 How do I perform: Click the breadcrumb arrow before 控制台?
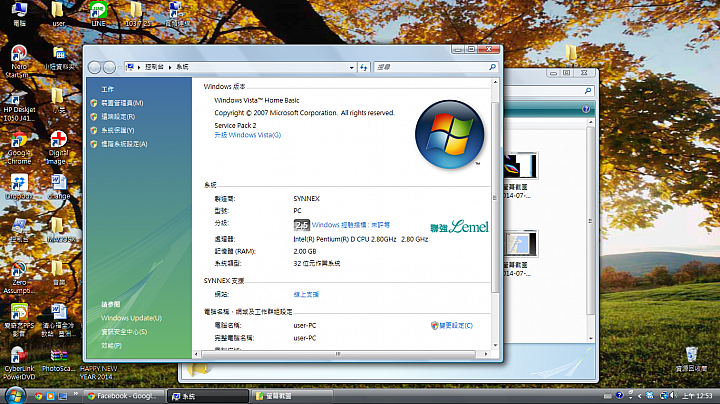pyautogui.click(x=139, y=67)
